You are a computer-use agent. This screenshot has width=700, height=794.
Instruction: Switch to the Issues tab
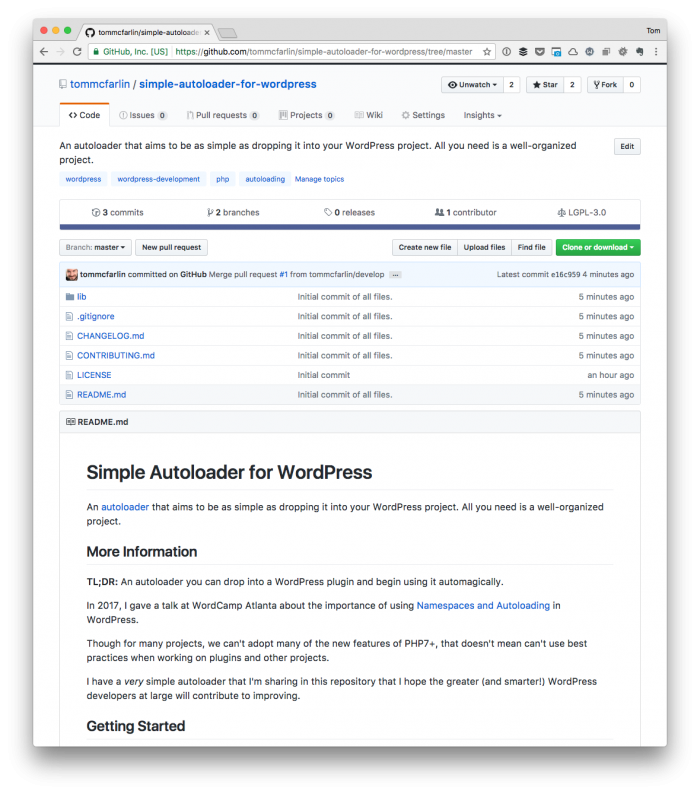142,115
